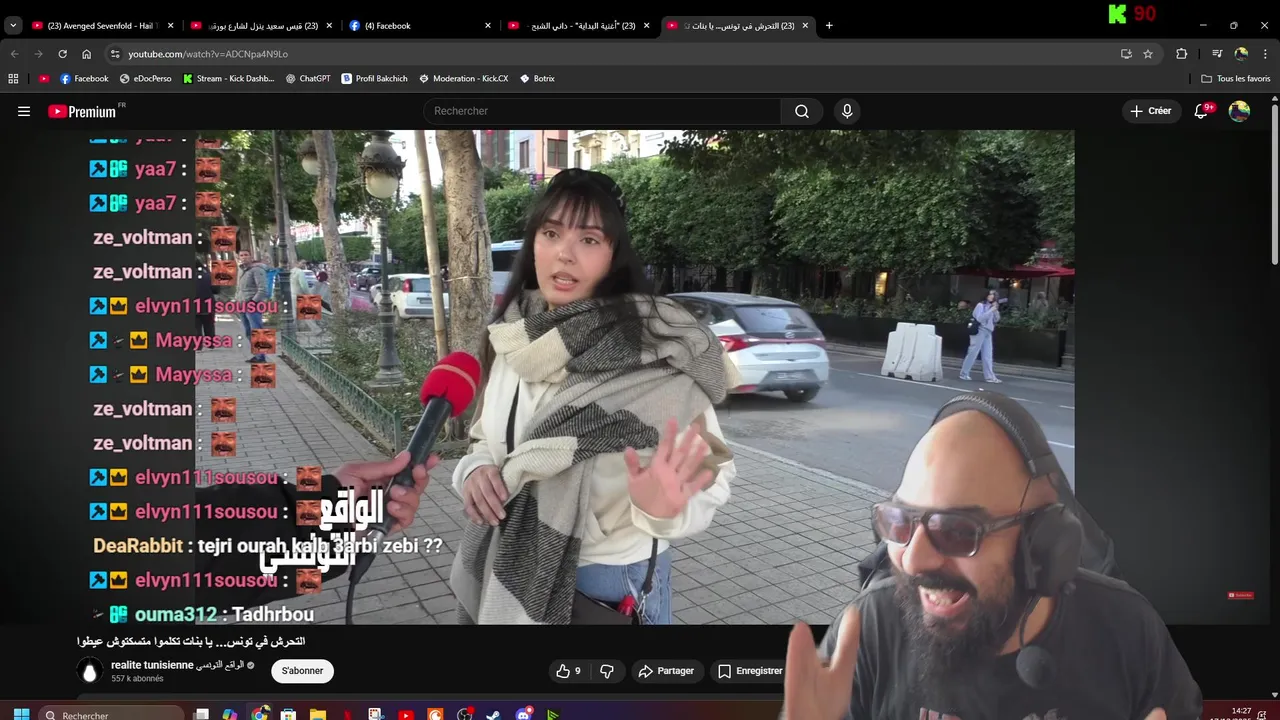The image size is (1280, 720).
Task: Bookmark this page with star icon
Action: click(x=1148, y=54)
